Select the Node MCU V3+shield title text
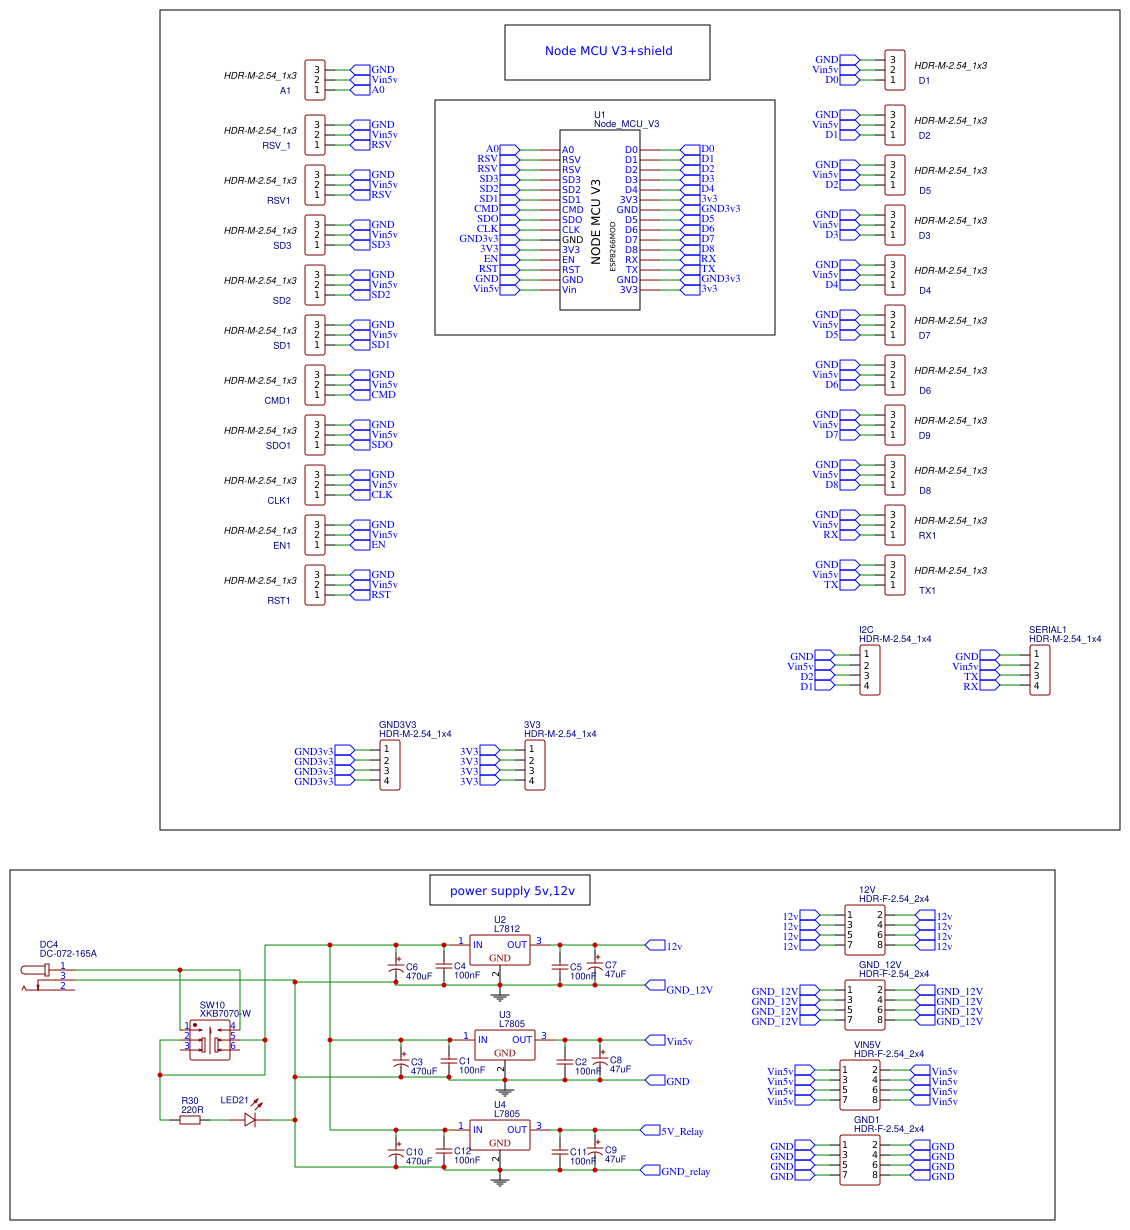The height and width of the screenshot is (1230, 1130). pyautogui.click(x=607, y=51)
